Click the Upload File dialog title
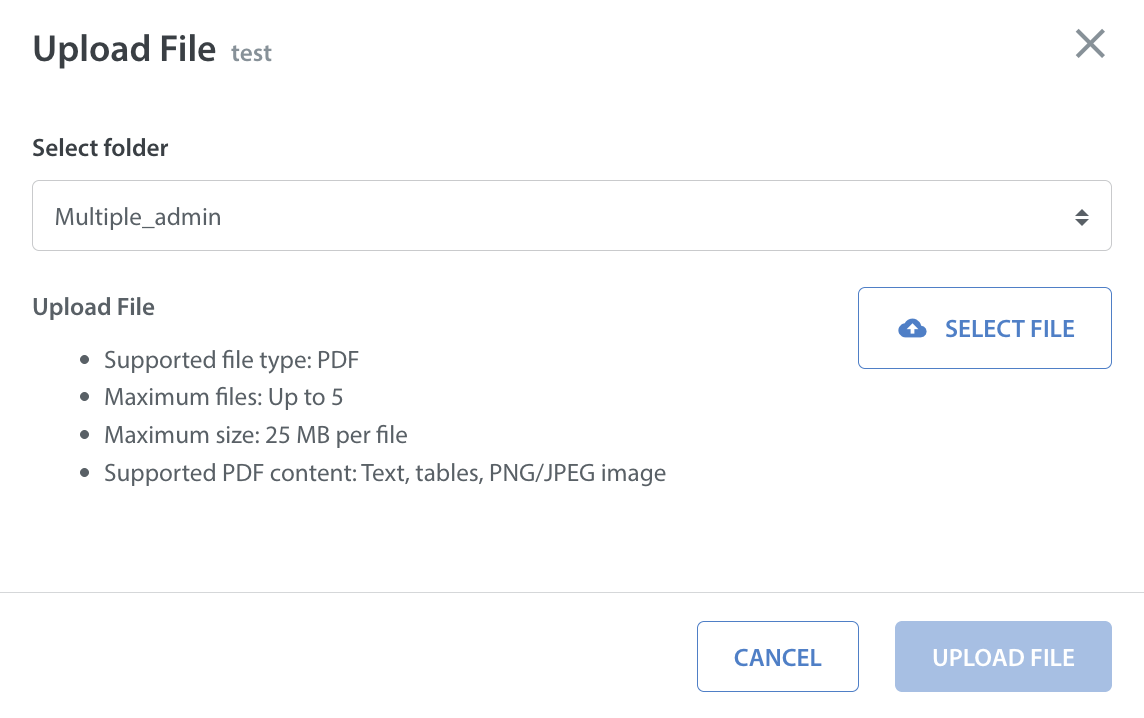This screenshot has width=1144, height=718. point(124,49)
